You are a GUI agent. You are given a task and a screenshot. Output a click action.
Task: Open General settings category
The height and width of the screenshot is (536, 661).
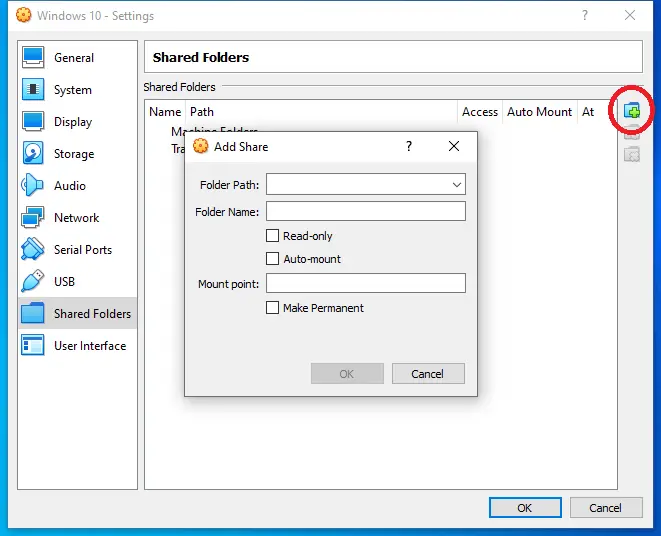[x=78, y=58]
